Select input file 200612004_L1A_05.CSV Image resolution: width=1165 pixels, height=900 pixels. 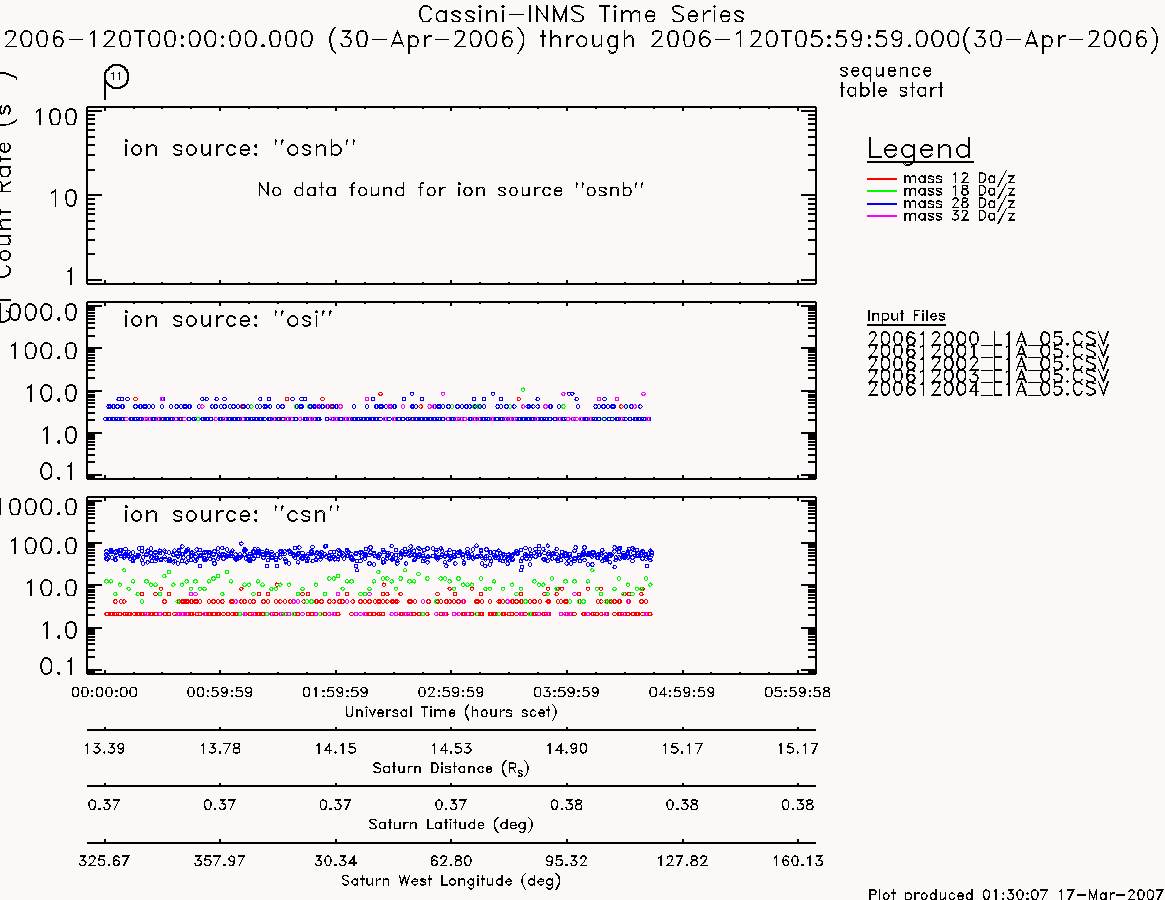coord(988,389)
